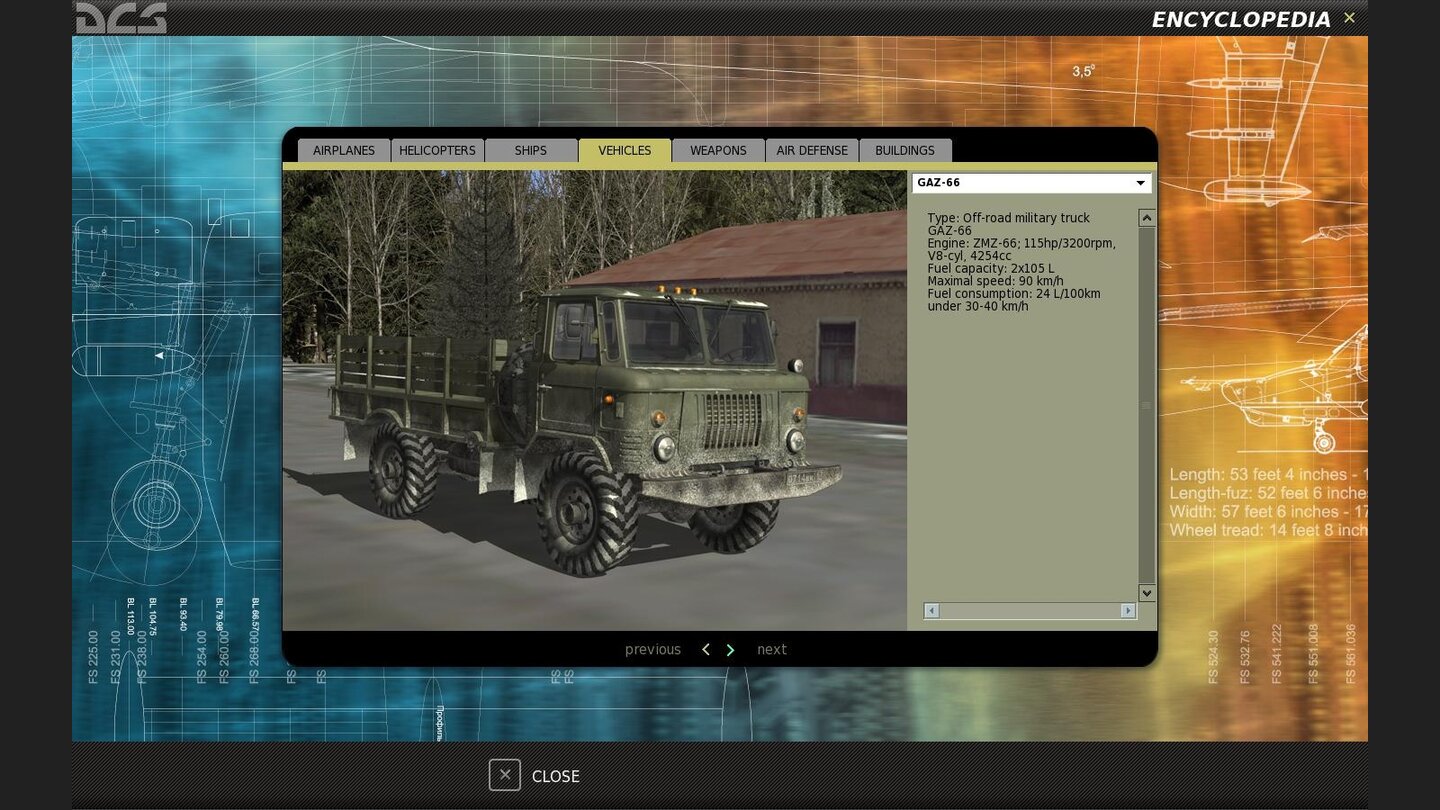
Task: Click the vertical scrollbar track in description
Action: [x=1147, y=405]
